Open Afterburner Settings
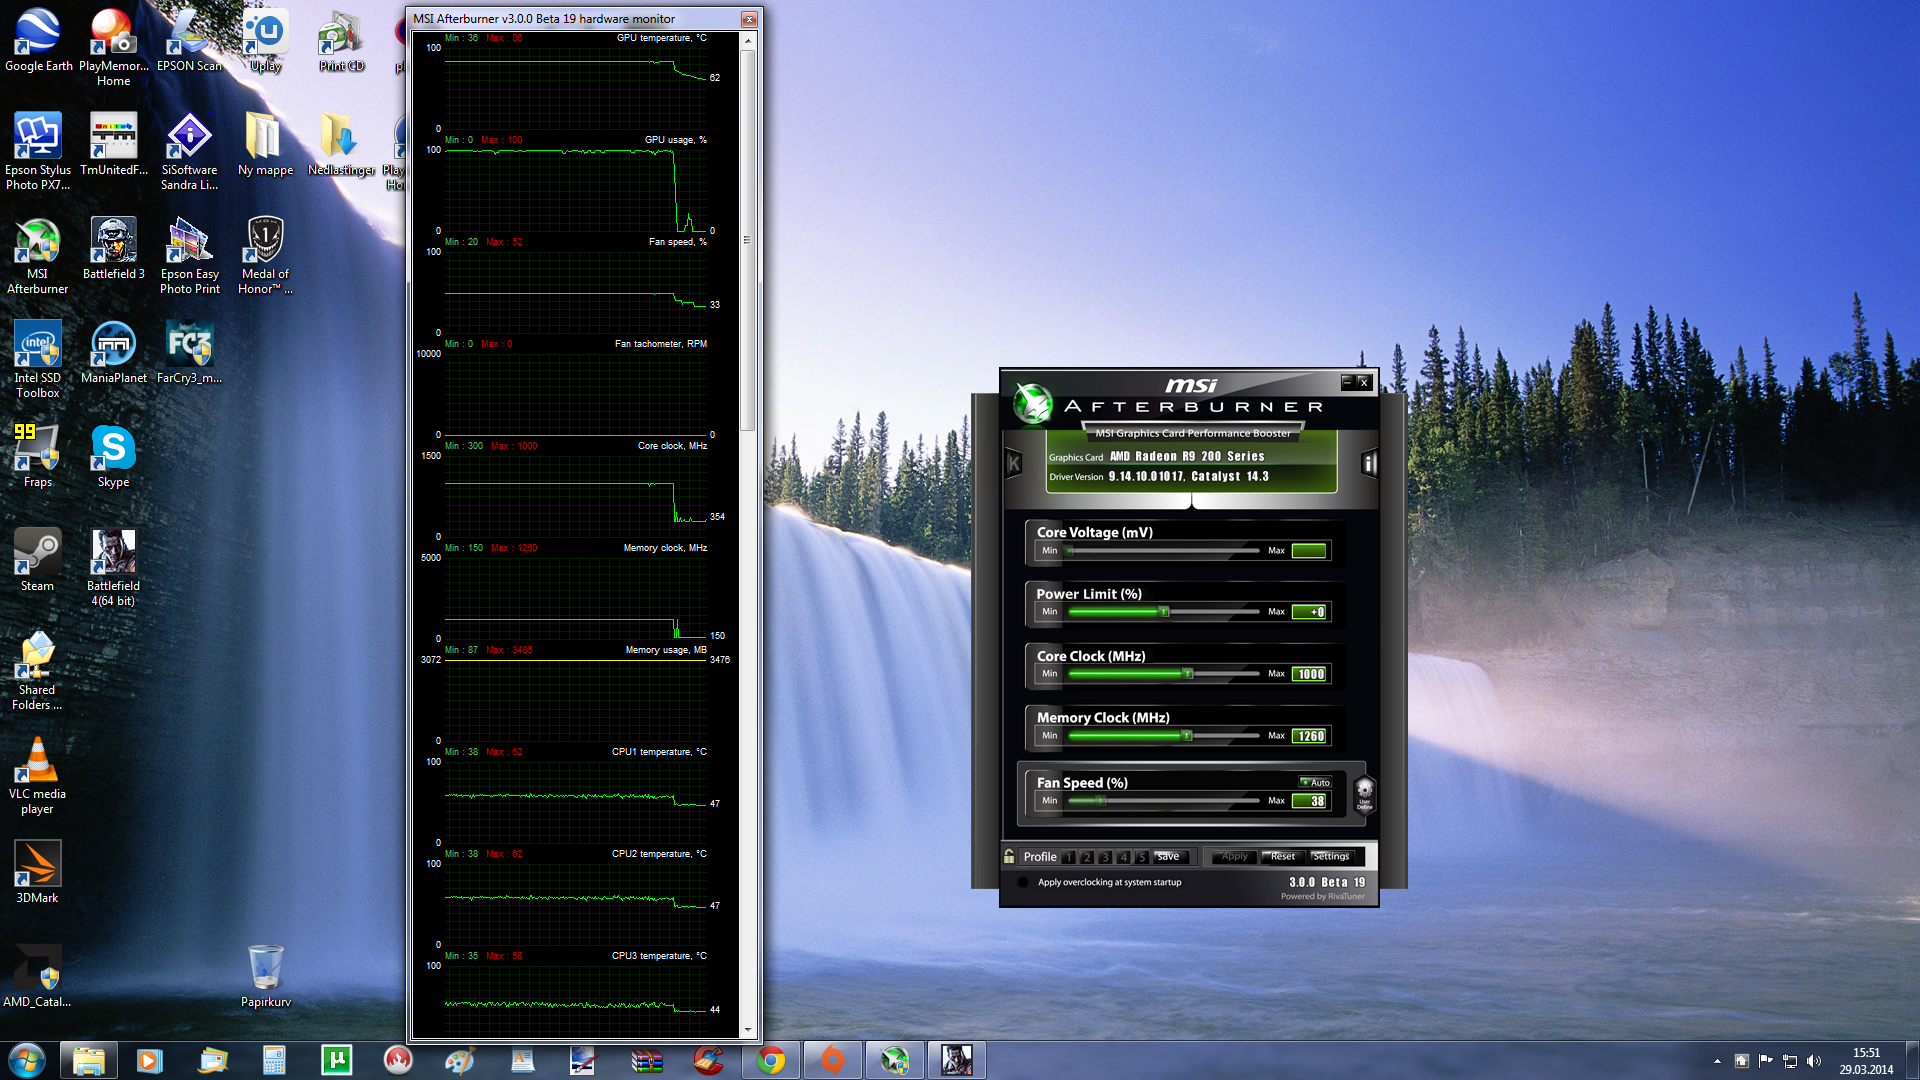Viewport: 1920px width, 1080px height. (x=1331, y=857)
